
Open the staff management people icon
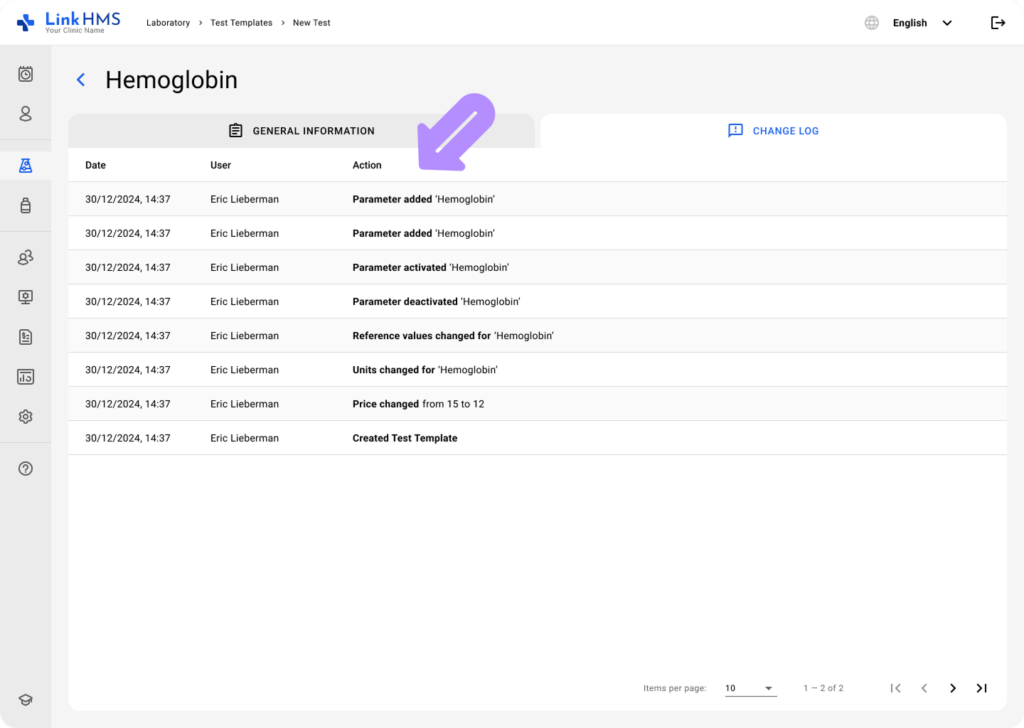coord(25,257)
